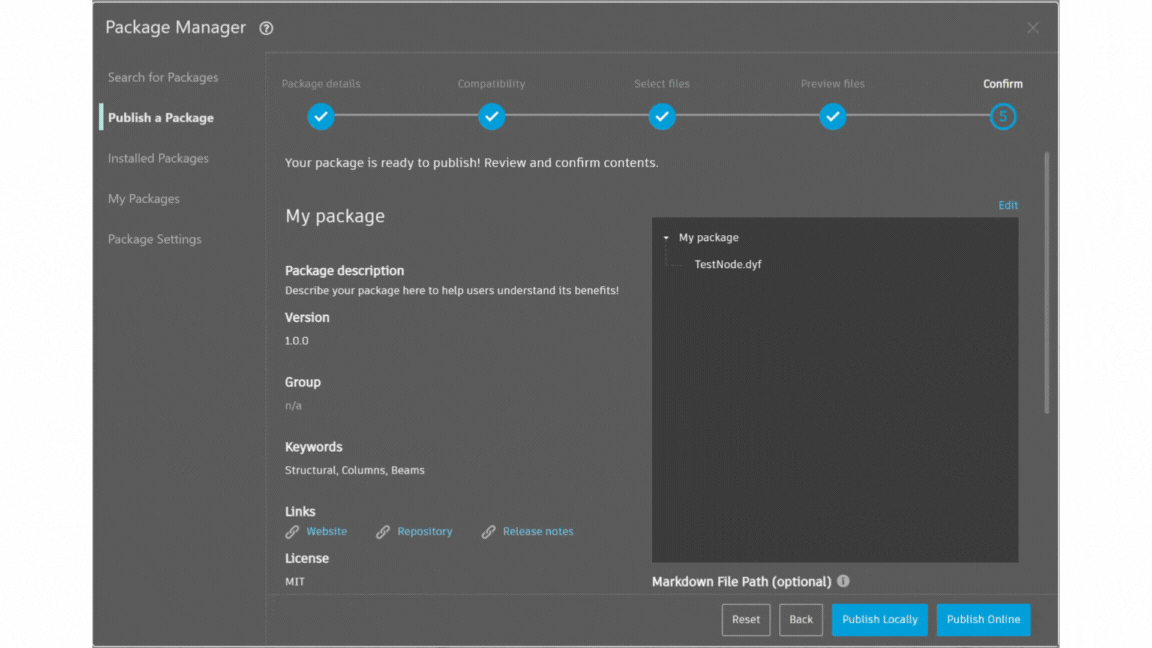Click the Compatibility step checkmark circle

click(491, 117)
